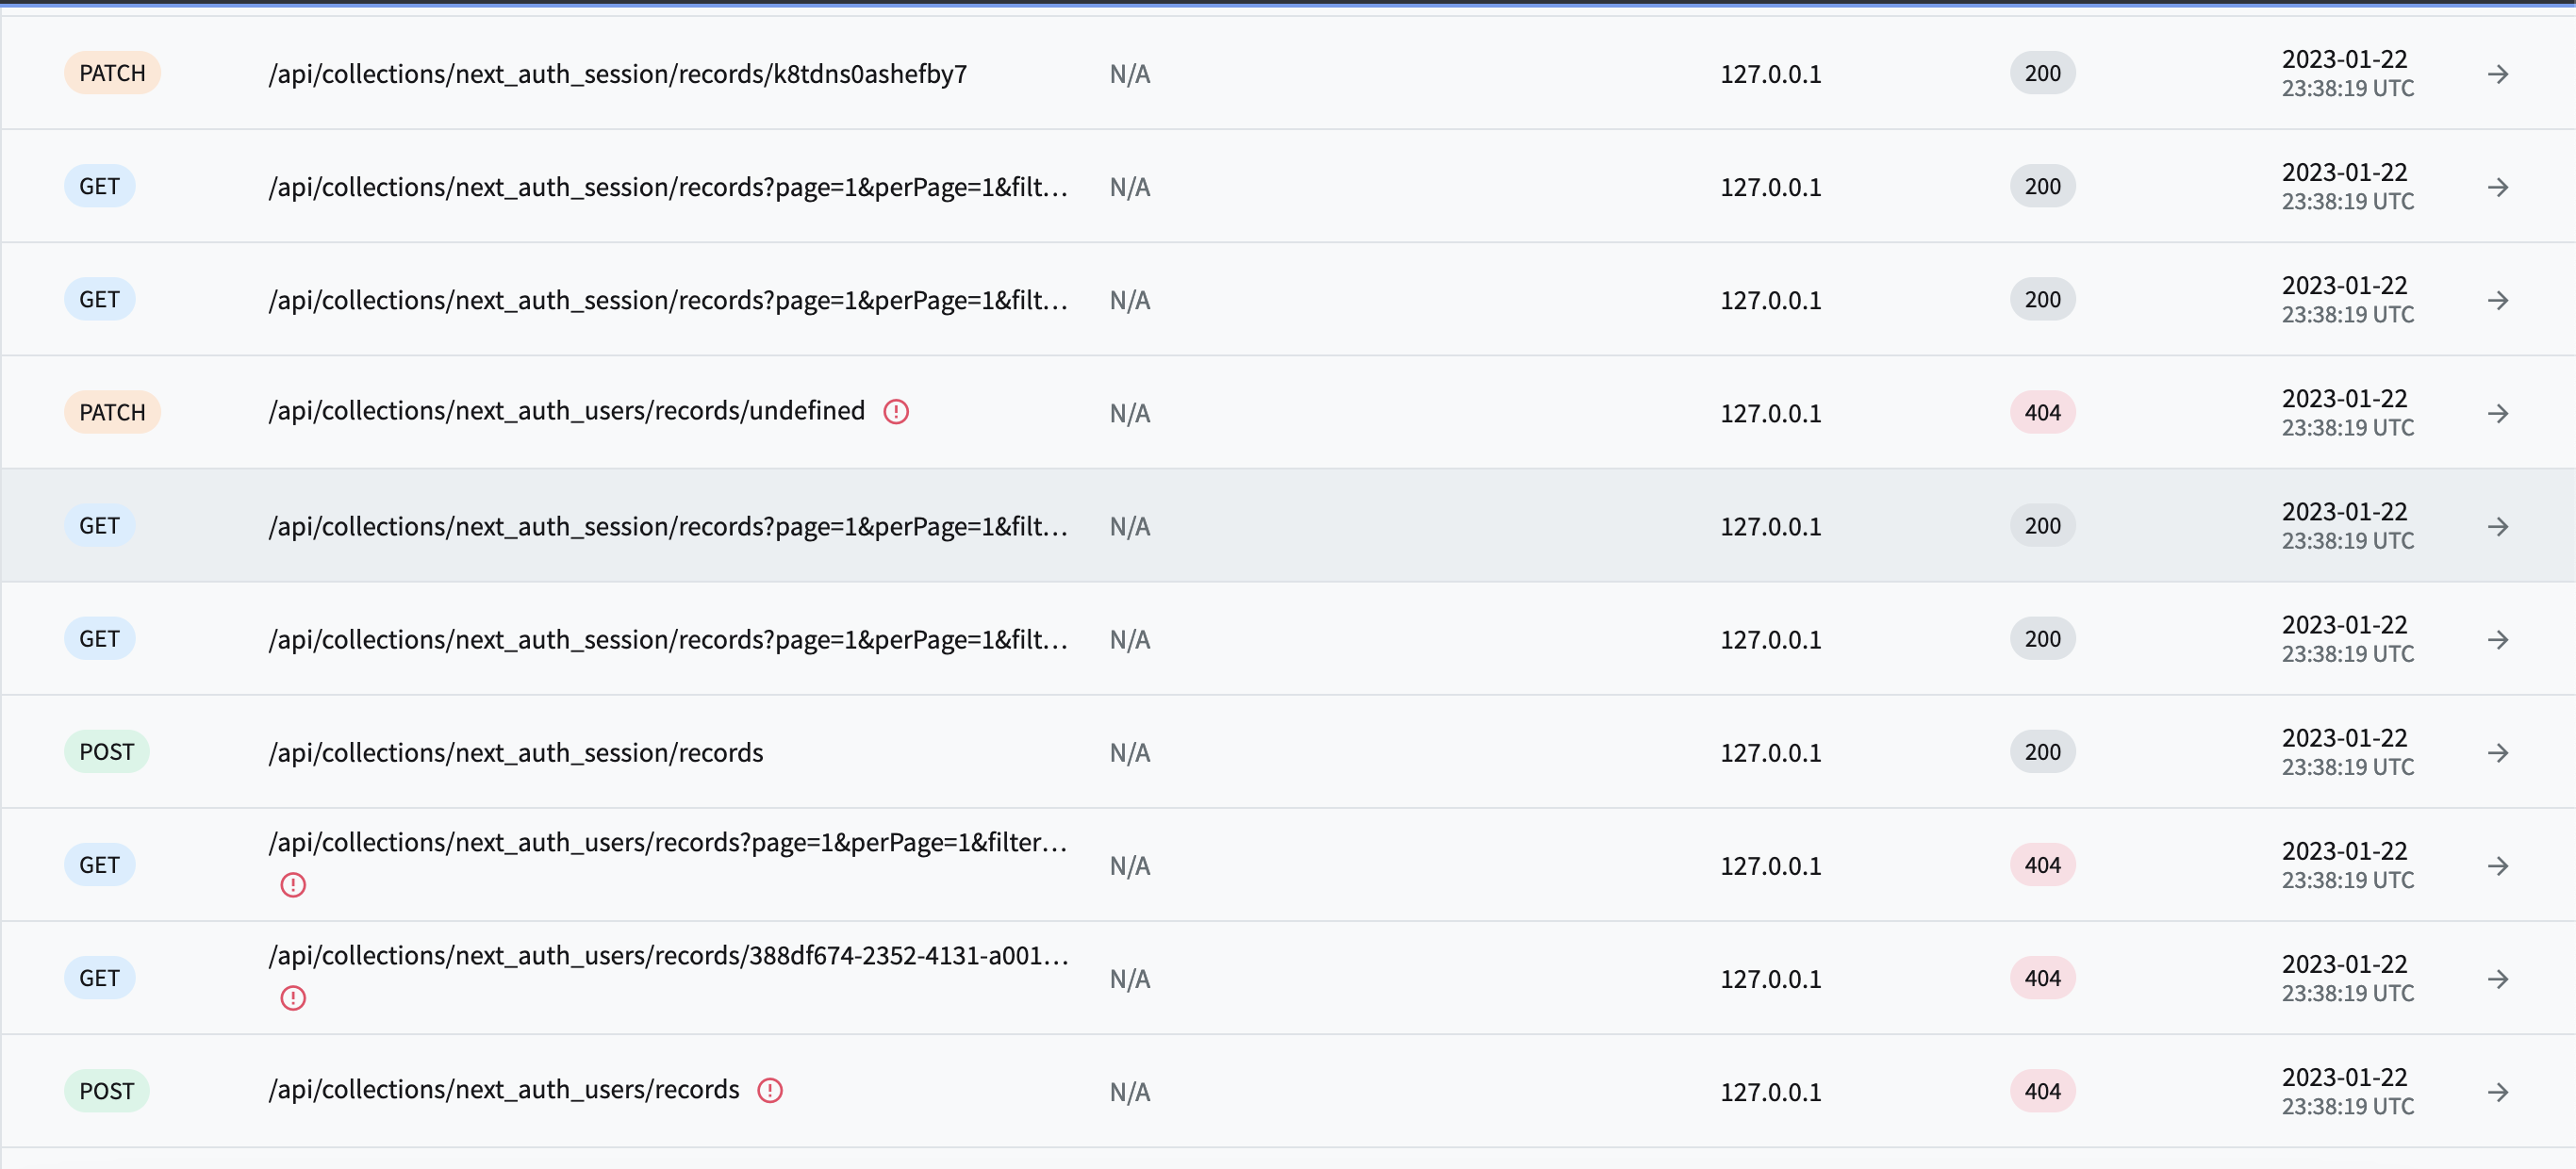Click the 404 badge on the POST users row
Viewport: 2576px width, 1169px height.
coord(2041,1091)
